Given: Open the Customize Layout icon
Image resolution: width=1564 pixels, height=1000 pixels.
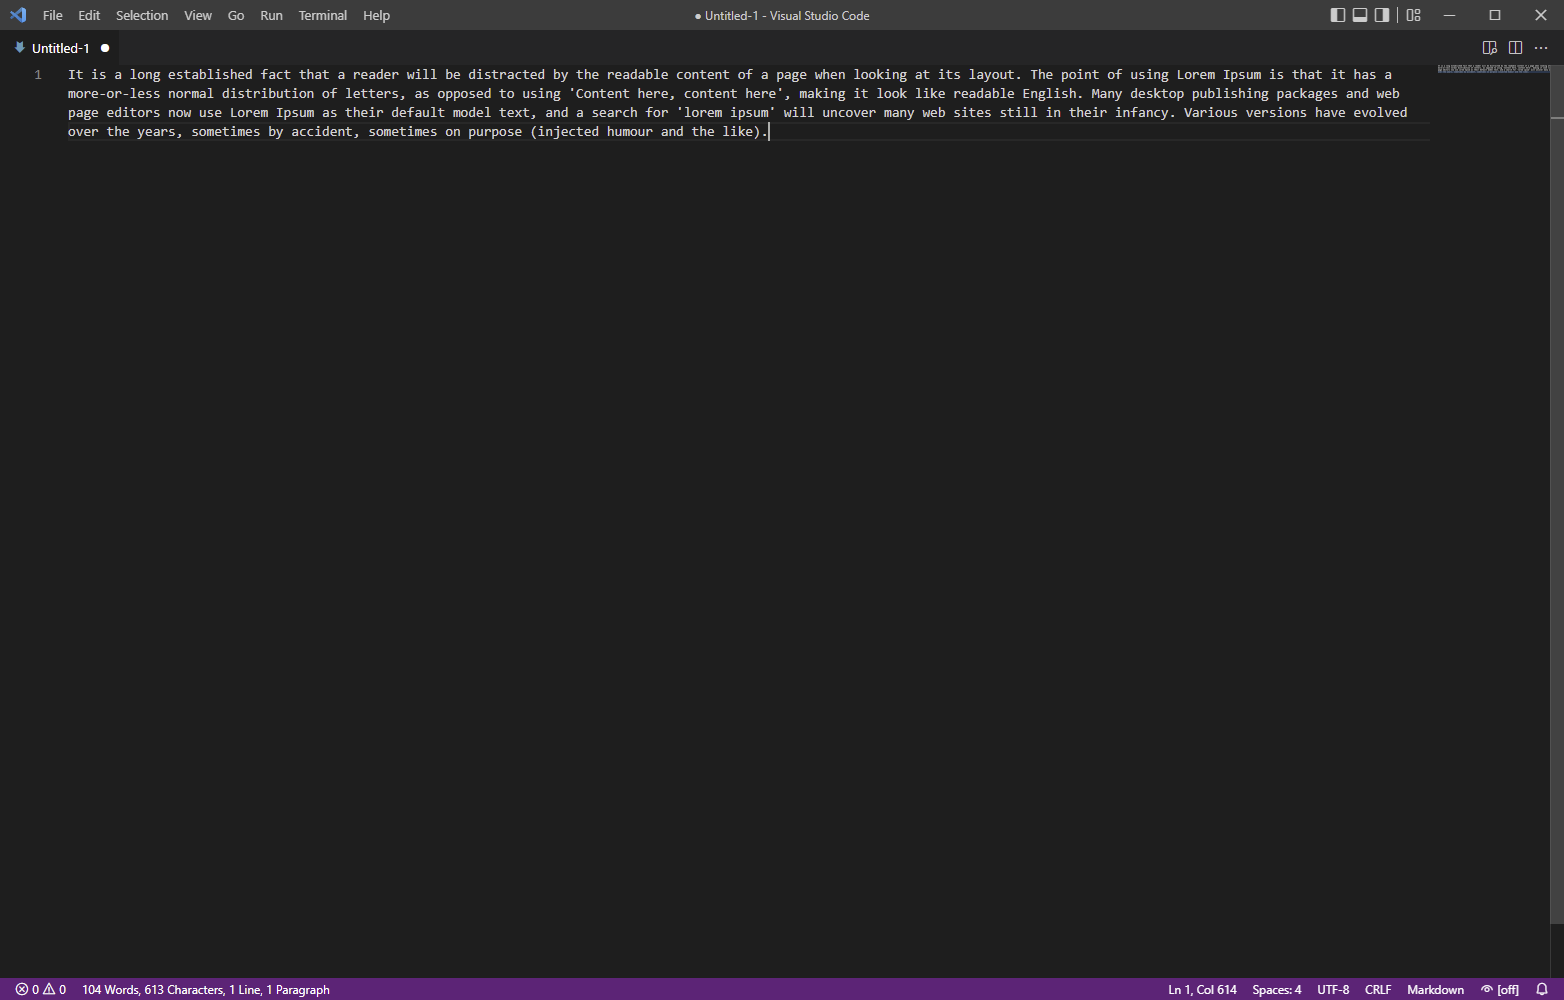Looking at the screenshot, I should pos(1413,15).
